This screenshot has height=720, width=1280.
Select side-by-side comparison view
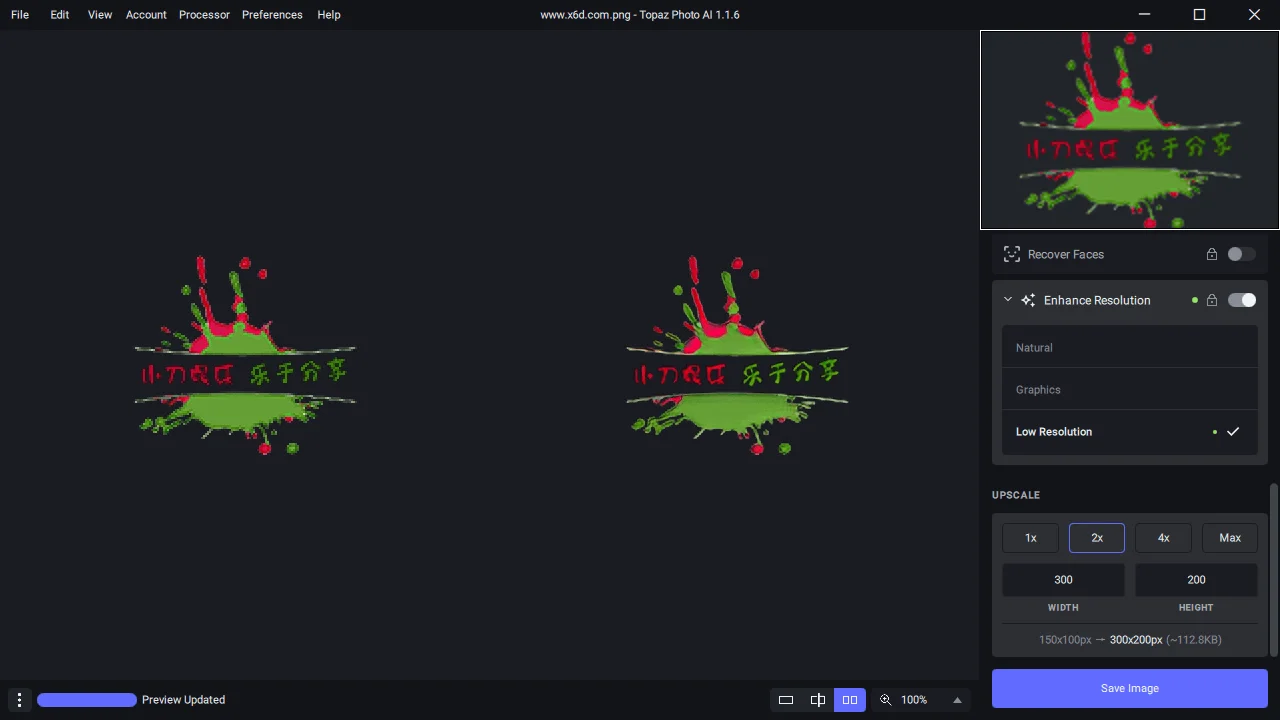click(x=850, y=700)
